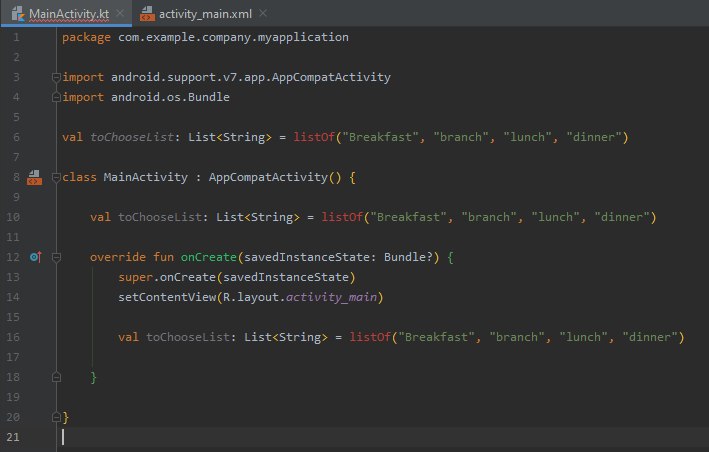Screen dimensions: 709x452
Task: Click the MainActivity class name
Action: (146, 177)
